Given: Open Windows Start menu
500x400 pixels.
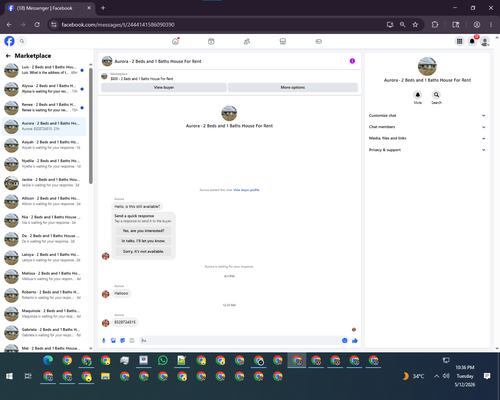Looking at the screenshot, I should pos(9,376).
